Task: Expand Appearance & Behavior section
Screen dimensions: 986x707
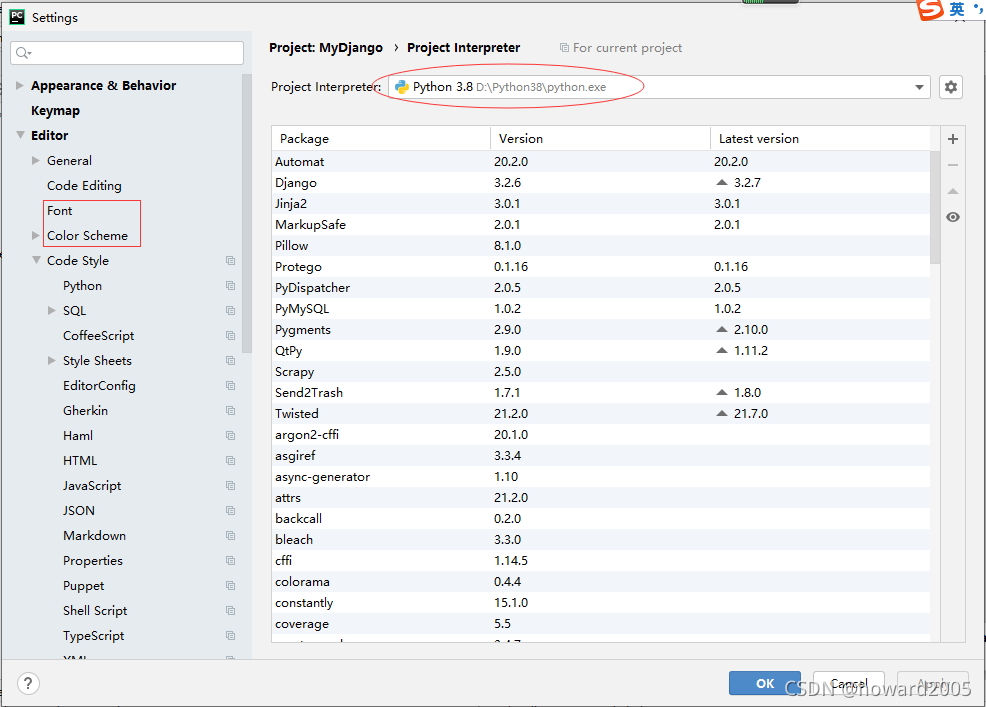Action: (x=19, y=86)
